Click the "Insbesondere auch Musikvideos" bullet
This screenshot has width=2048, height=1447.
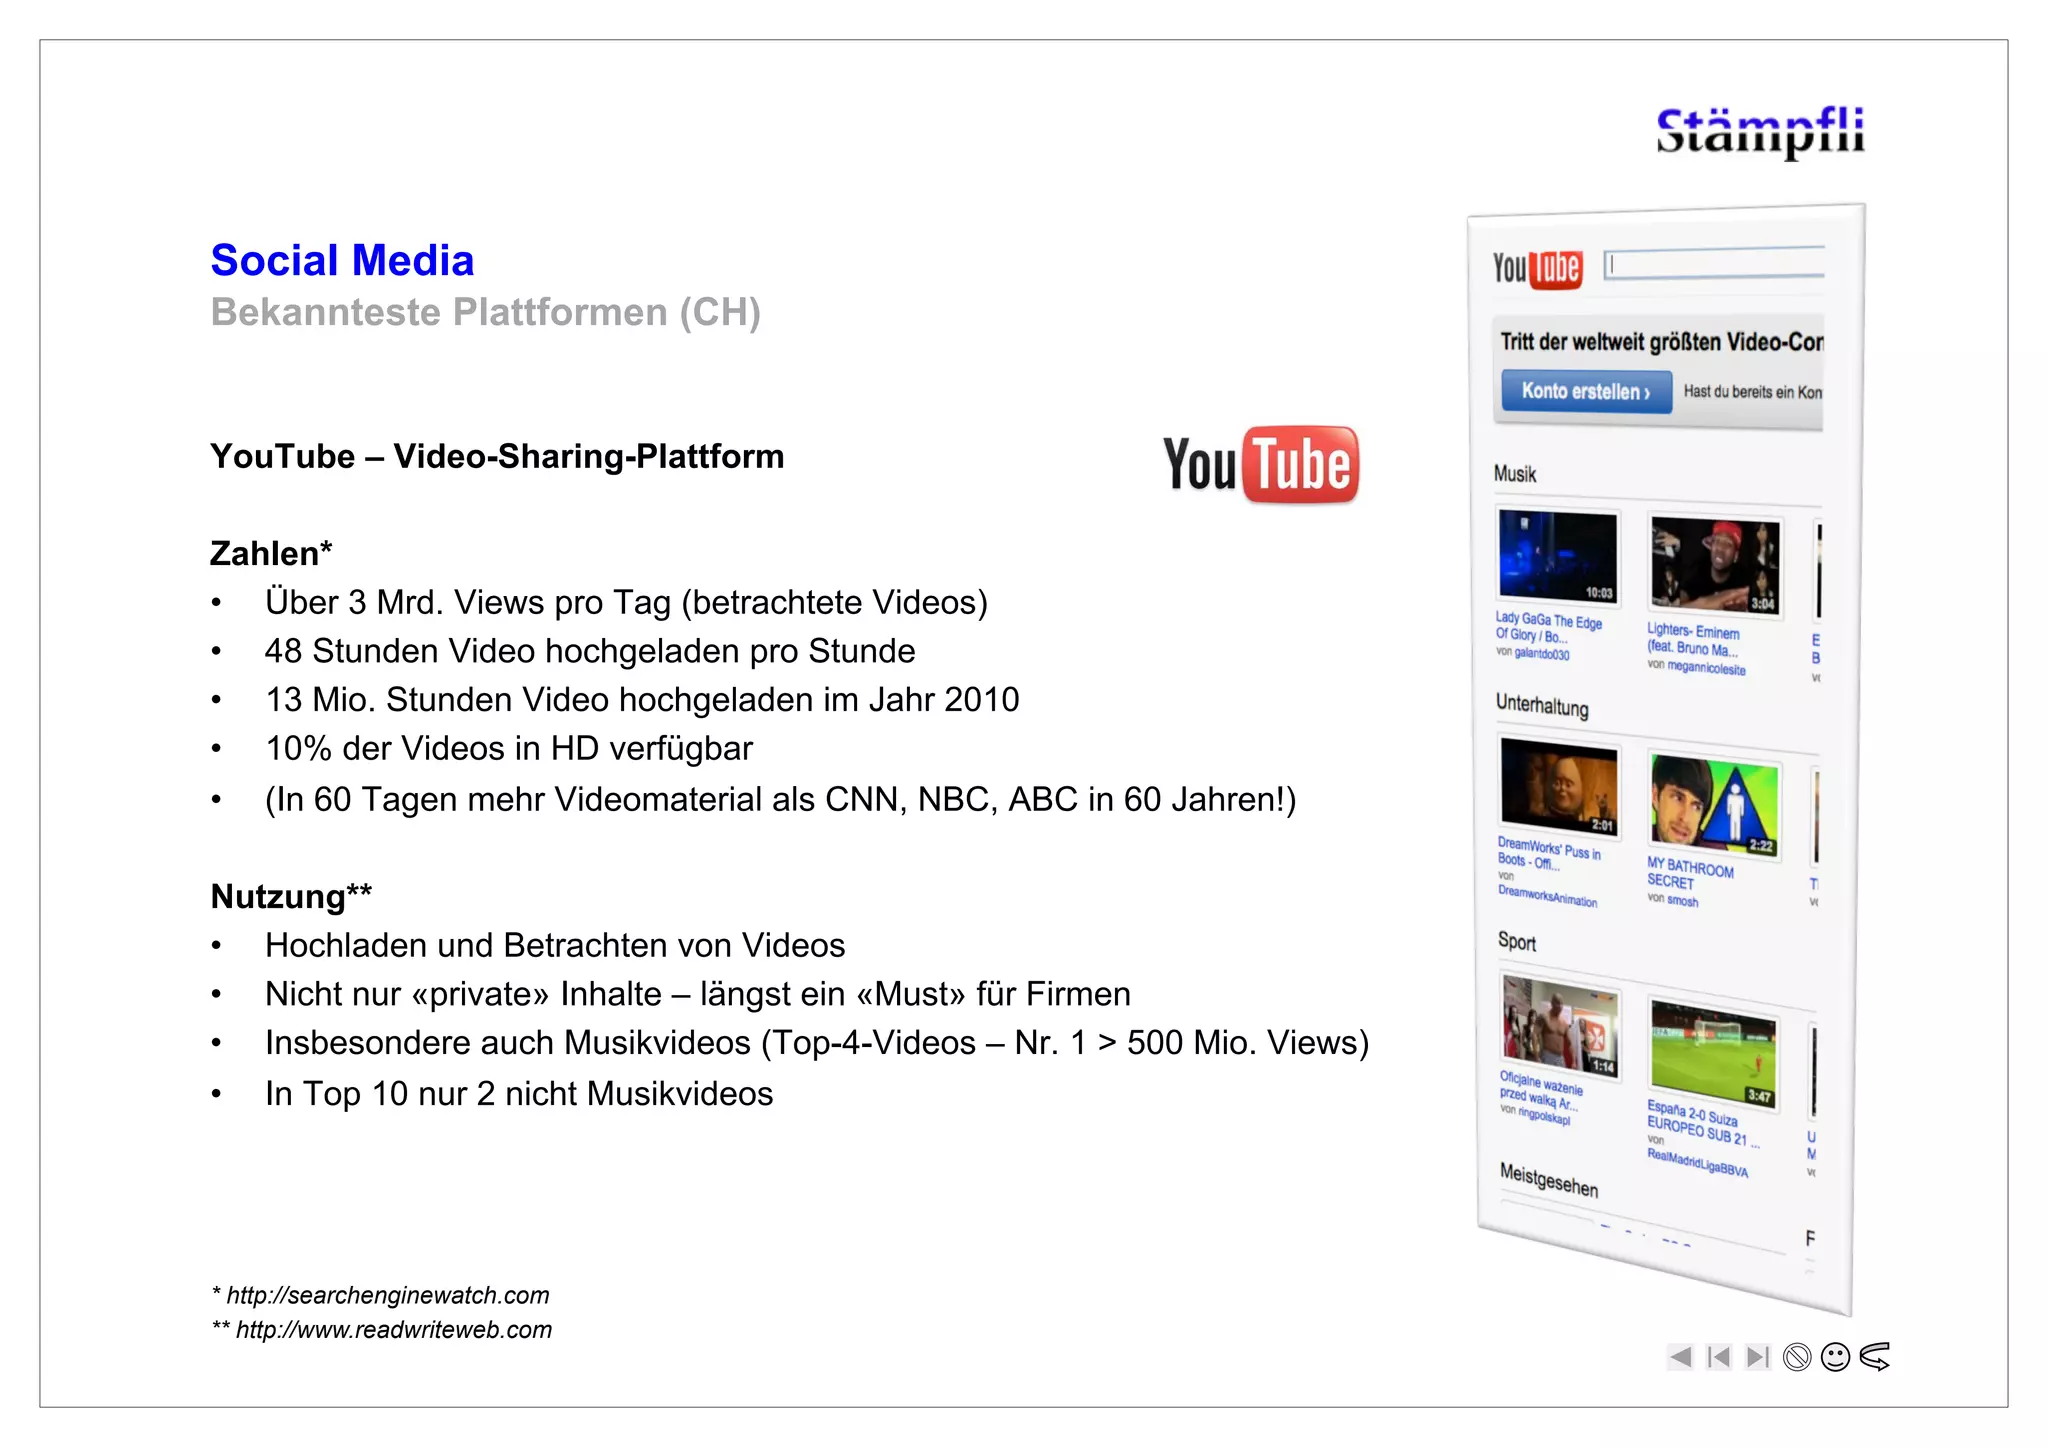click(817, 1043)
